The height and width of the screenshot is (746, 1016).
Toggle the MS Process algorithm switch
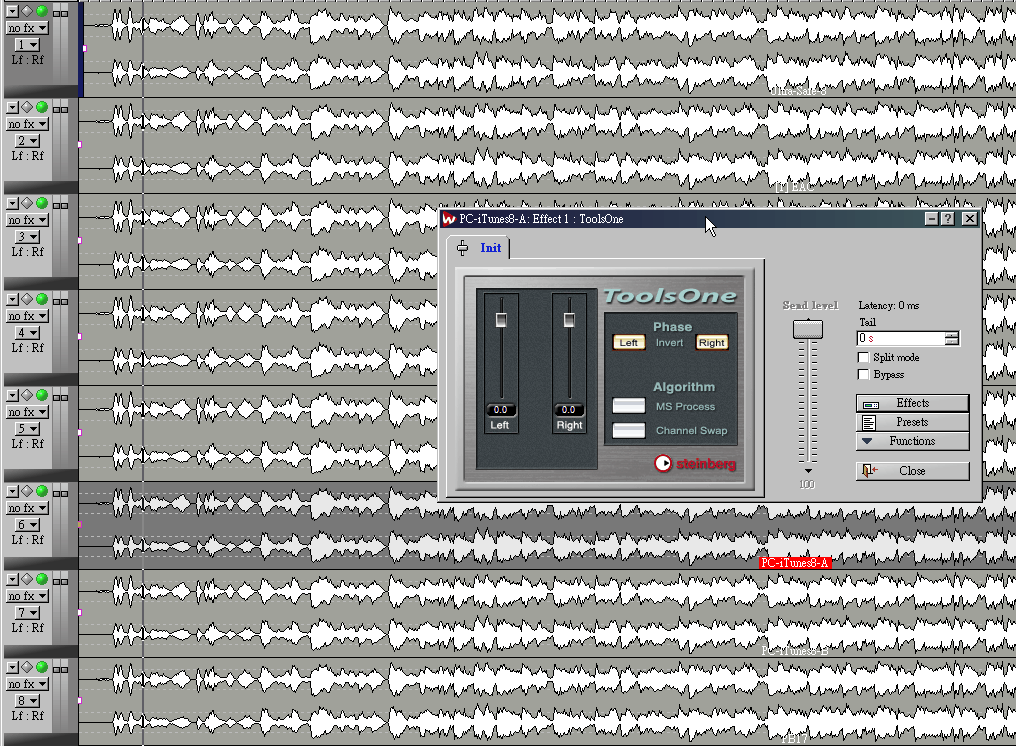pos(629,406)
